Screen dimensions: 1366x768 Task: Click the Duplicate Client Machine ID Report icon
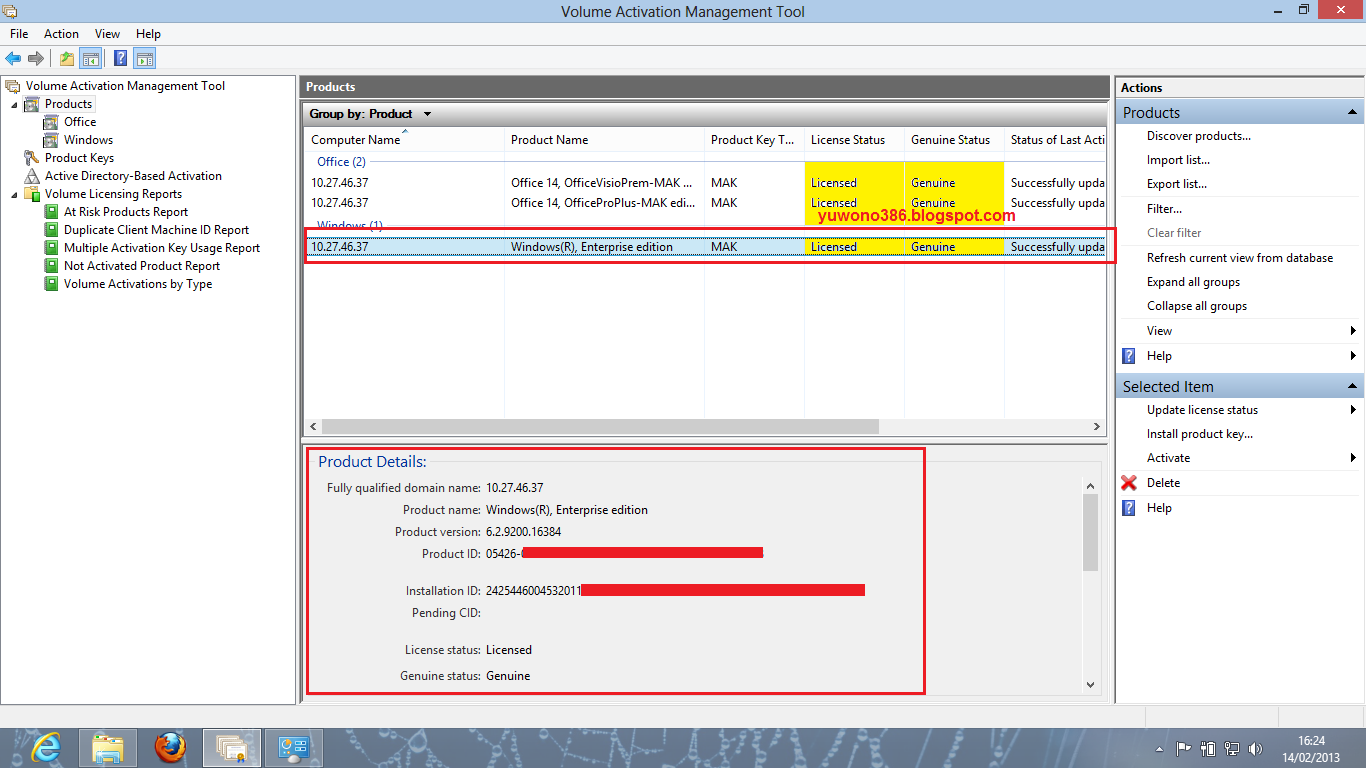pyautogui.click(x=51, y=230)
